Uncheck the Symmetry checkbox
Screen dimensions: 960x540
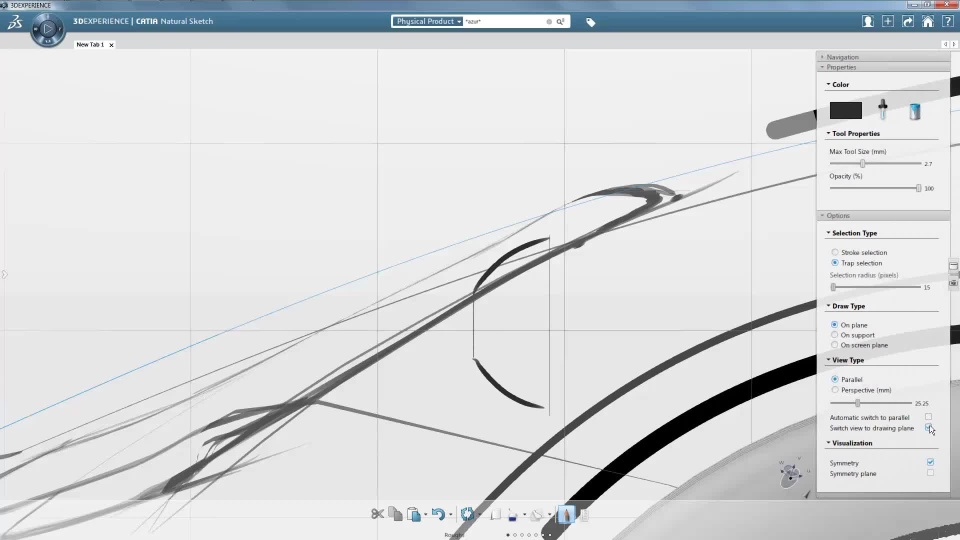[x=930, y=462]
